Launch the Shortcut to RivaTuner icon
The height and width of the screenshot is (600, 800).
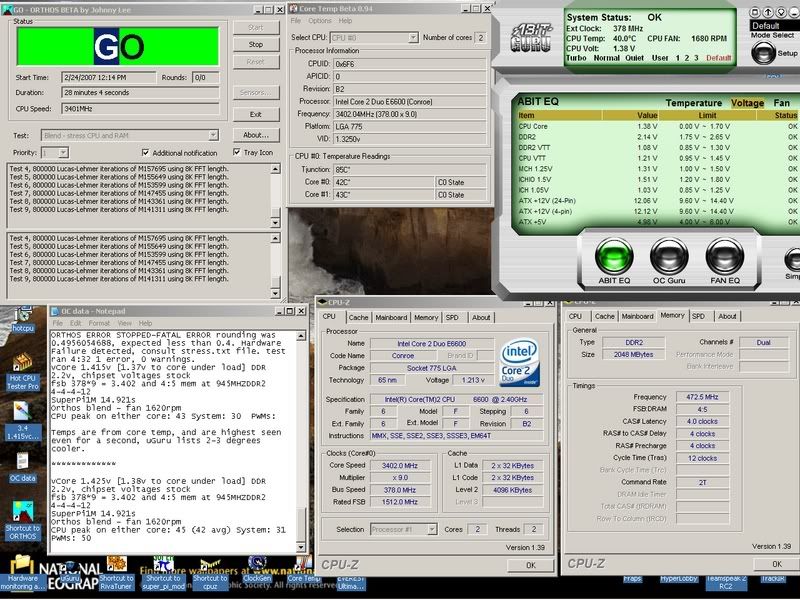tap(116, 573)
